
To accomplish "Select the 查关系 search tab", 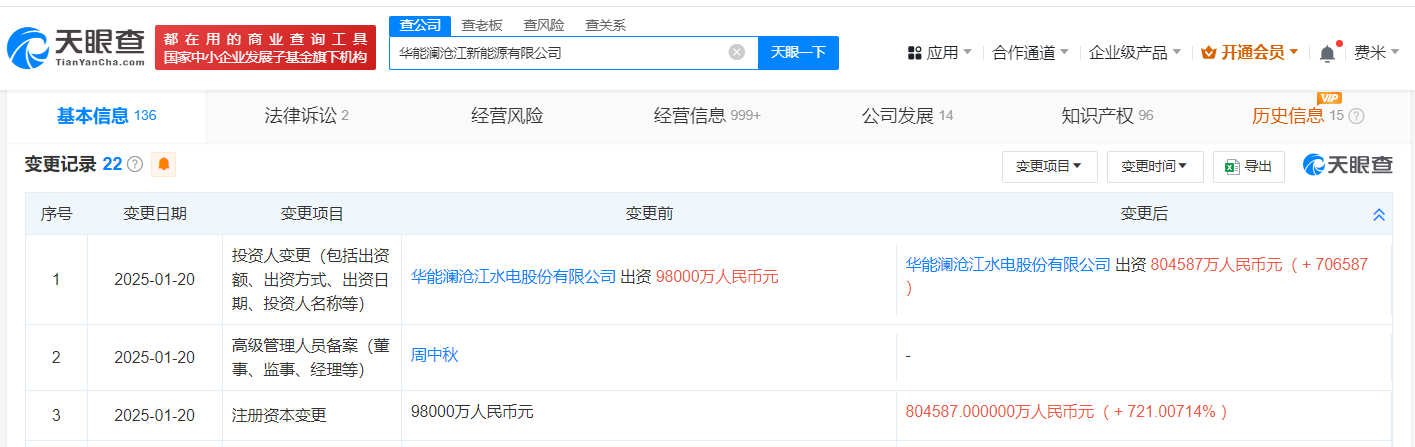I will (605, 25).
